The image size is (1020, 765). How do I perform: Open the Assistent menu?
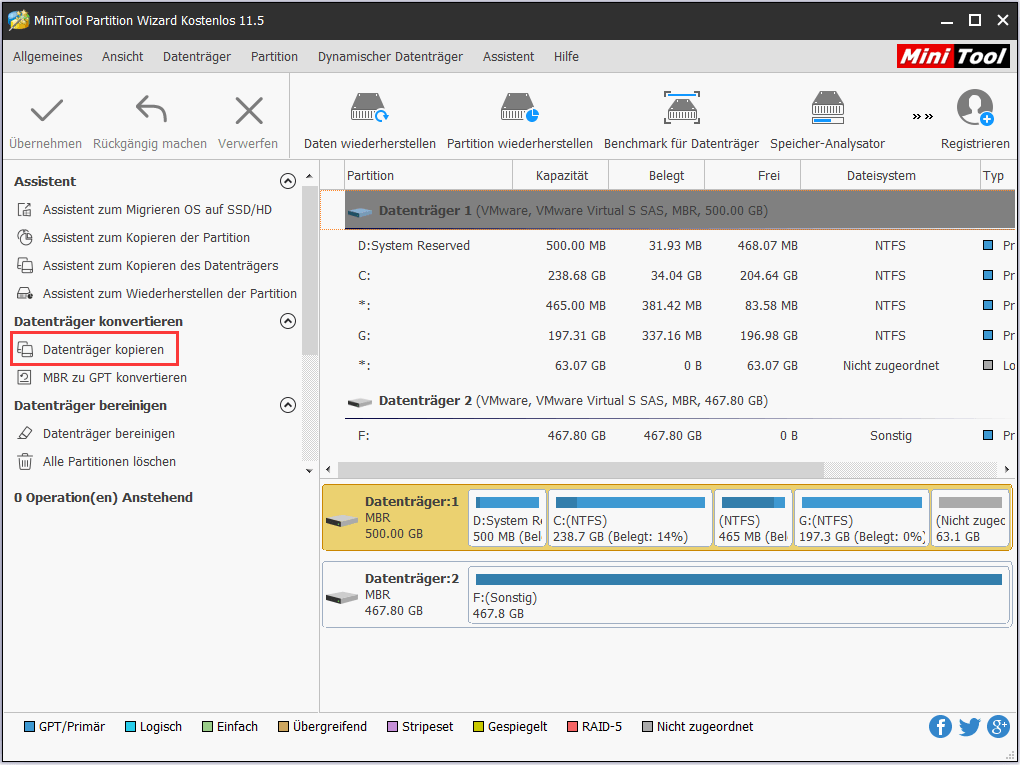pos(508,57)
